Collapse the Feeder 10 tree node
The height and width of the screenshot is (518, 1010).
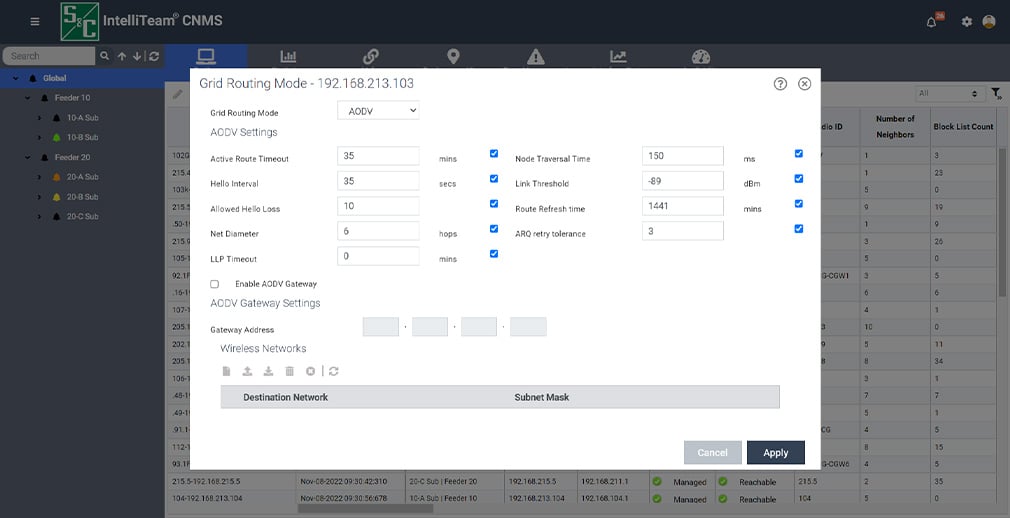29,98
